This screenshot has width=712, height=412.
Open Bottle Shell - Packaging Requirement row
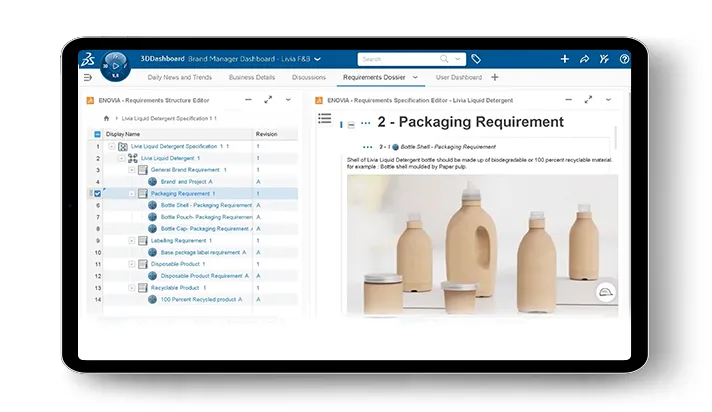click(206, 205)
